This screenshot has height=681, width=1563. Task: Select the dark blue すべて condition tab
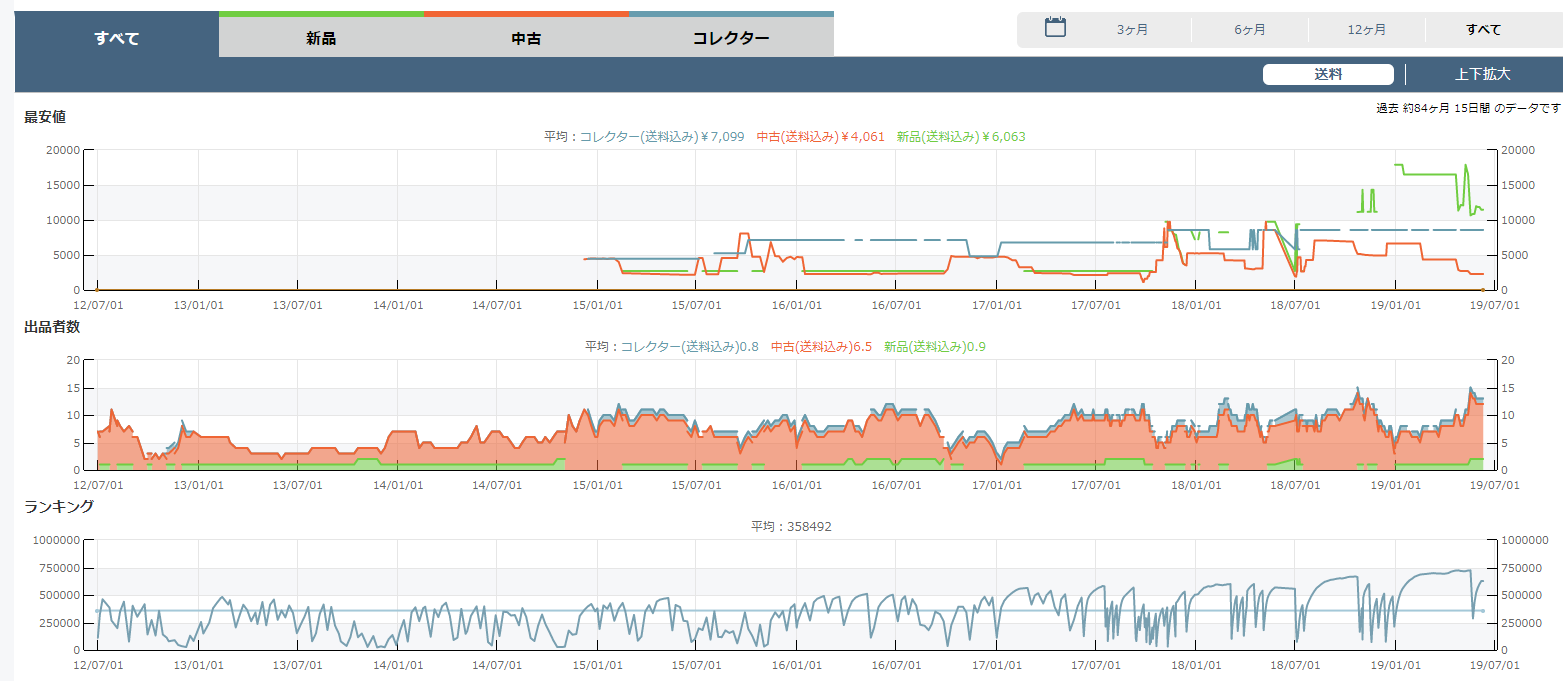pos(117,39)
